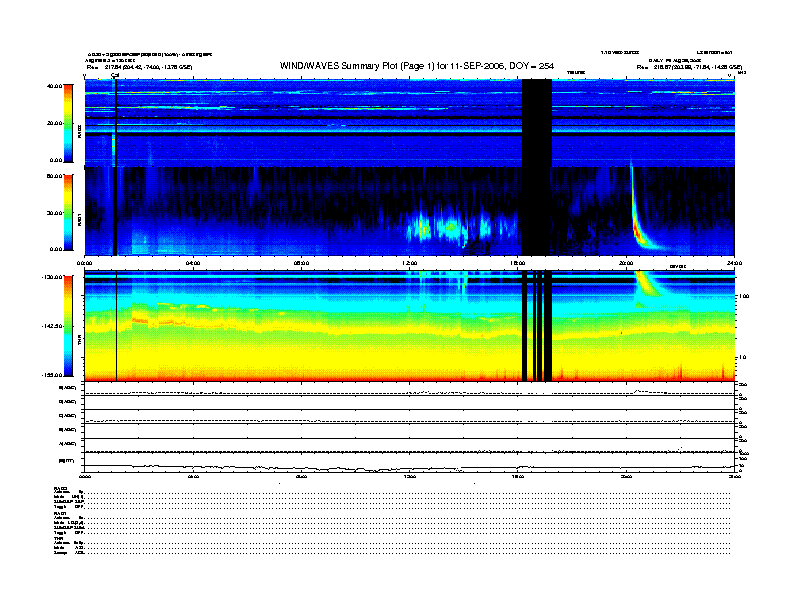792x612 pixels.
Task: Click the -130.00 label on TNR scale
Action: (x=52, y=277)
